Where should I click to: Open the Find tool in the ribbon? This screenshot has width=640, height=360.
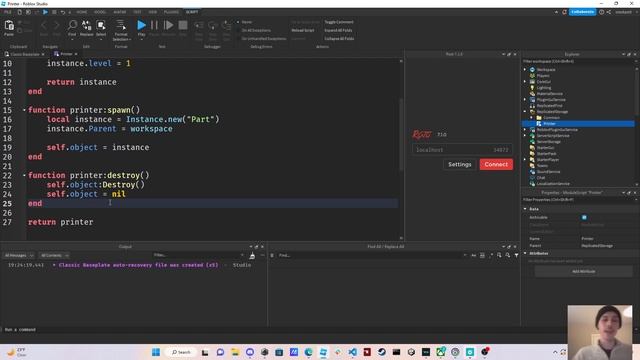click(72, 25)
